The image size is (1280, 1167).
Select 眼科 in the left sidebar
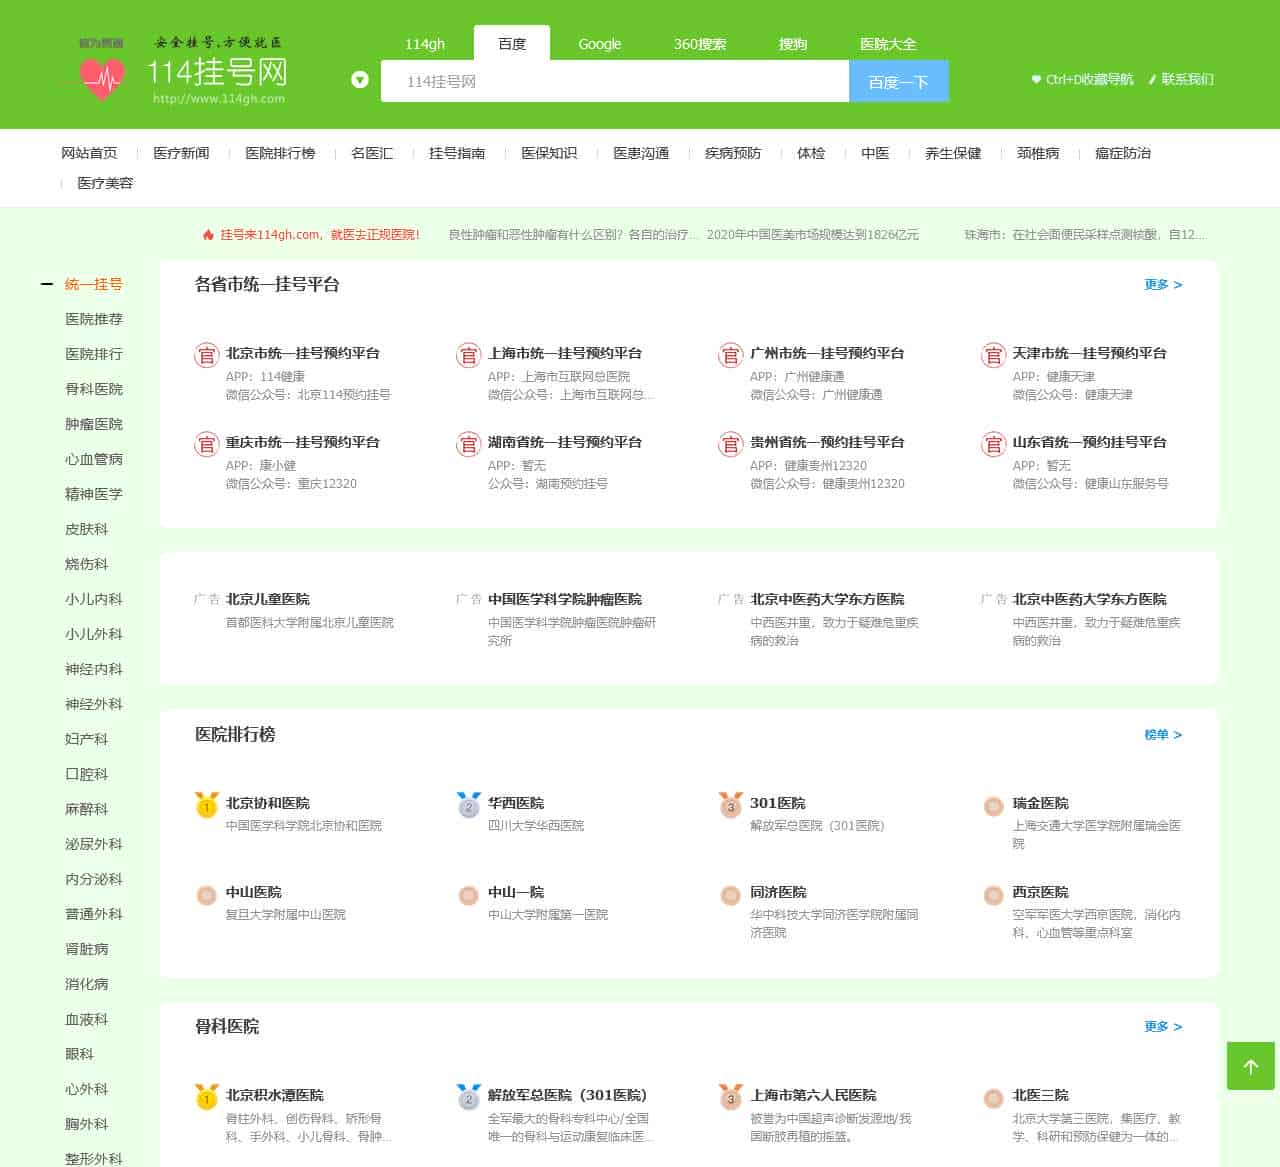click(79, 1054)
